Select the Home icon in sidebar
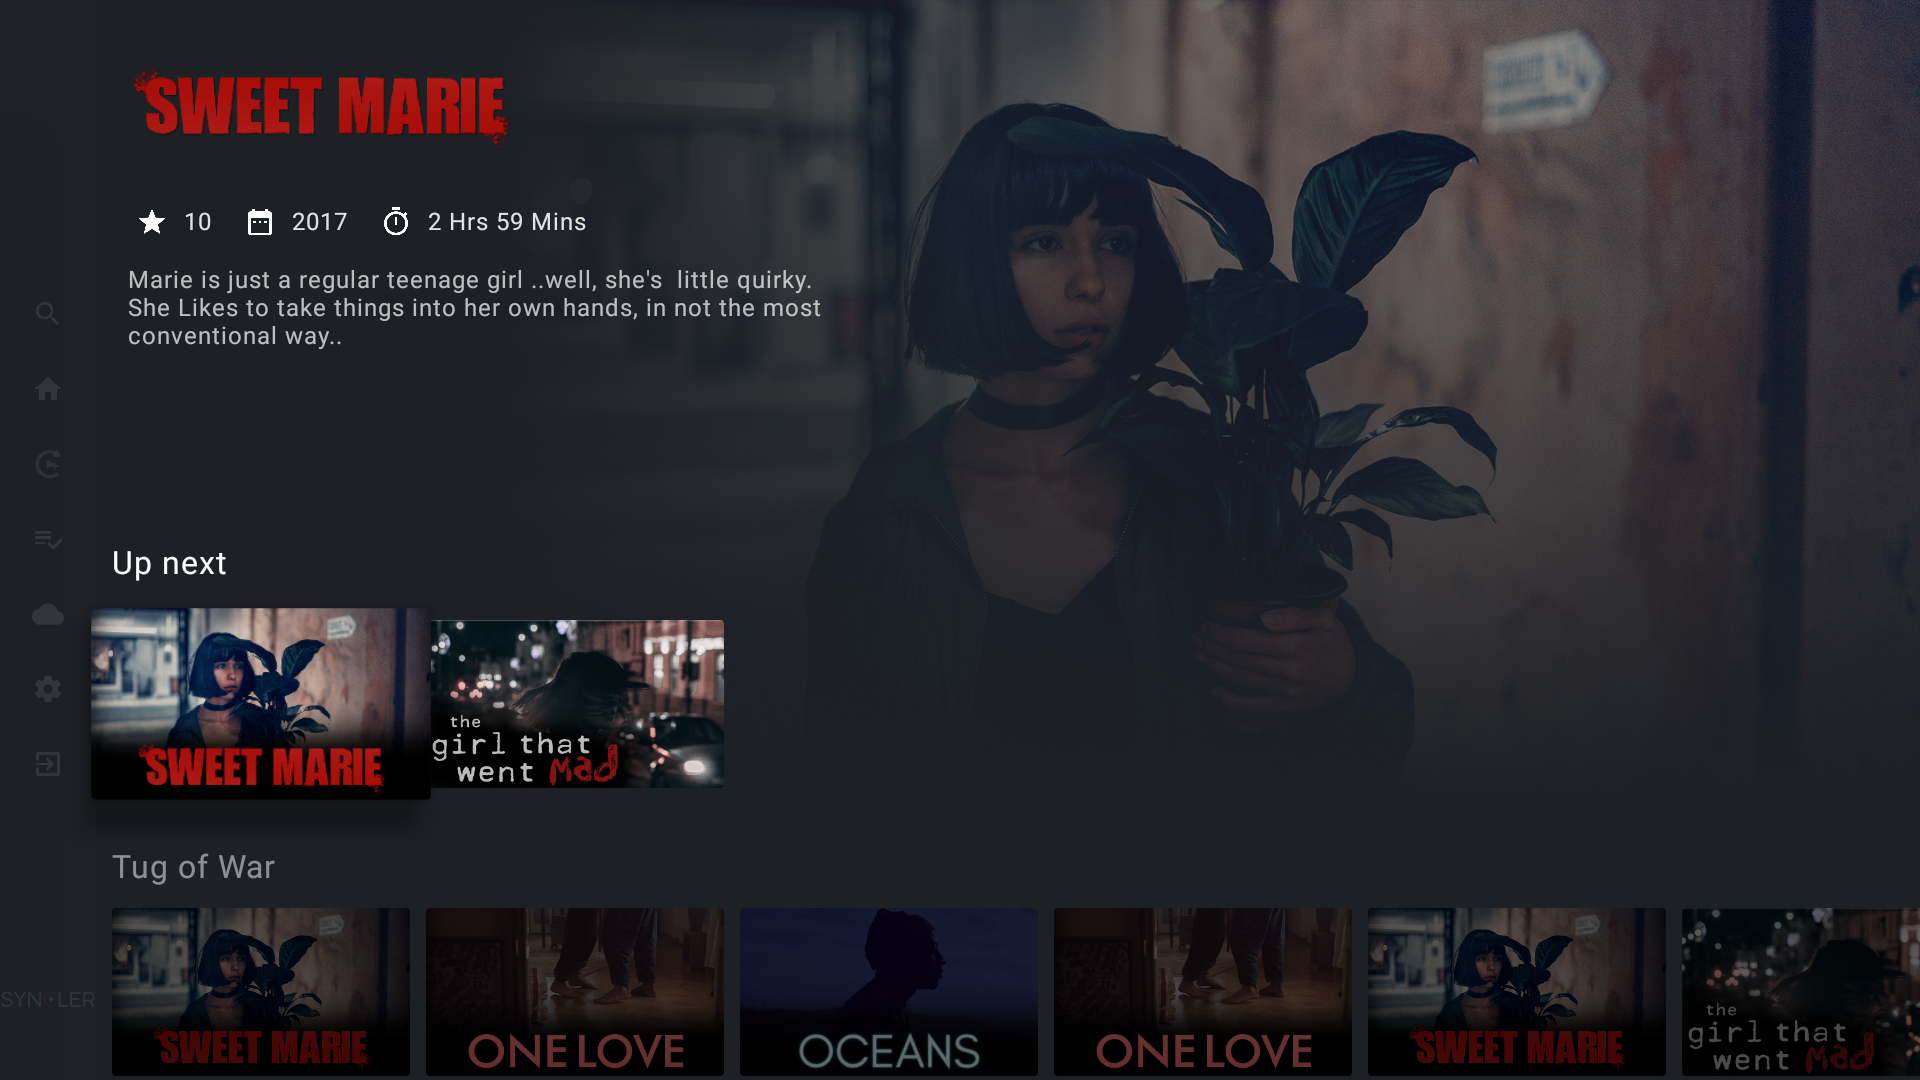 point(47,389)
